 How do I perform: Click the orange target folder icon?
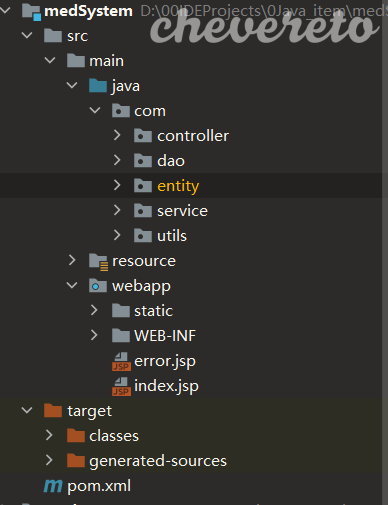pos(53,411)
